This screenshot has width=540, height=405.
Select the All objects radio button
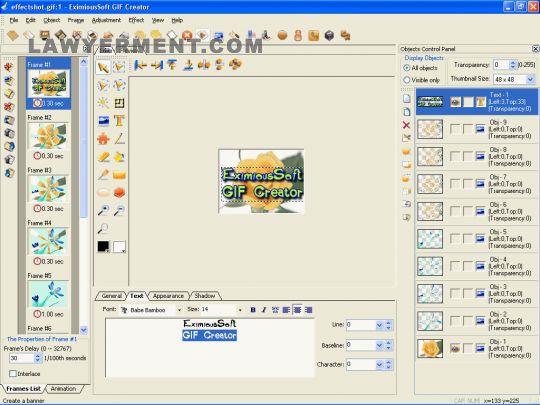(x=407, y=68)
